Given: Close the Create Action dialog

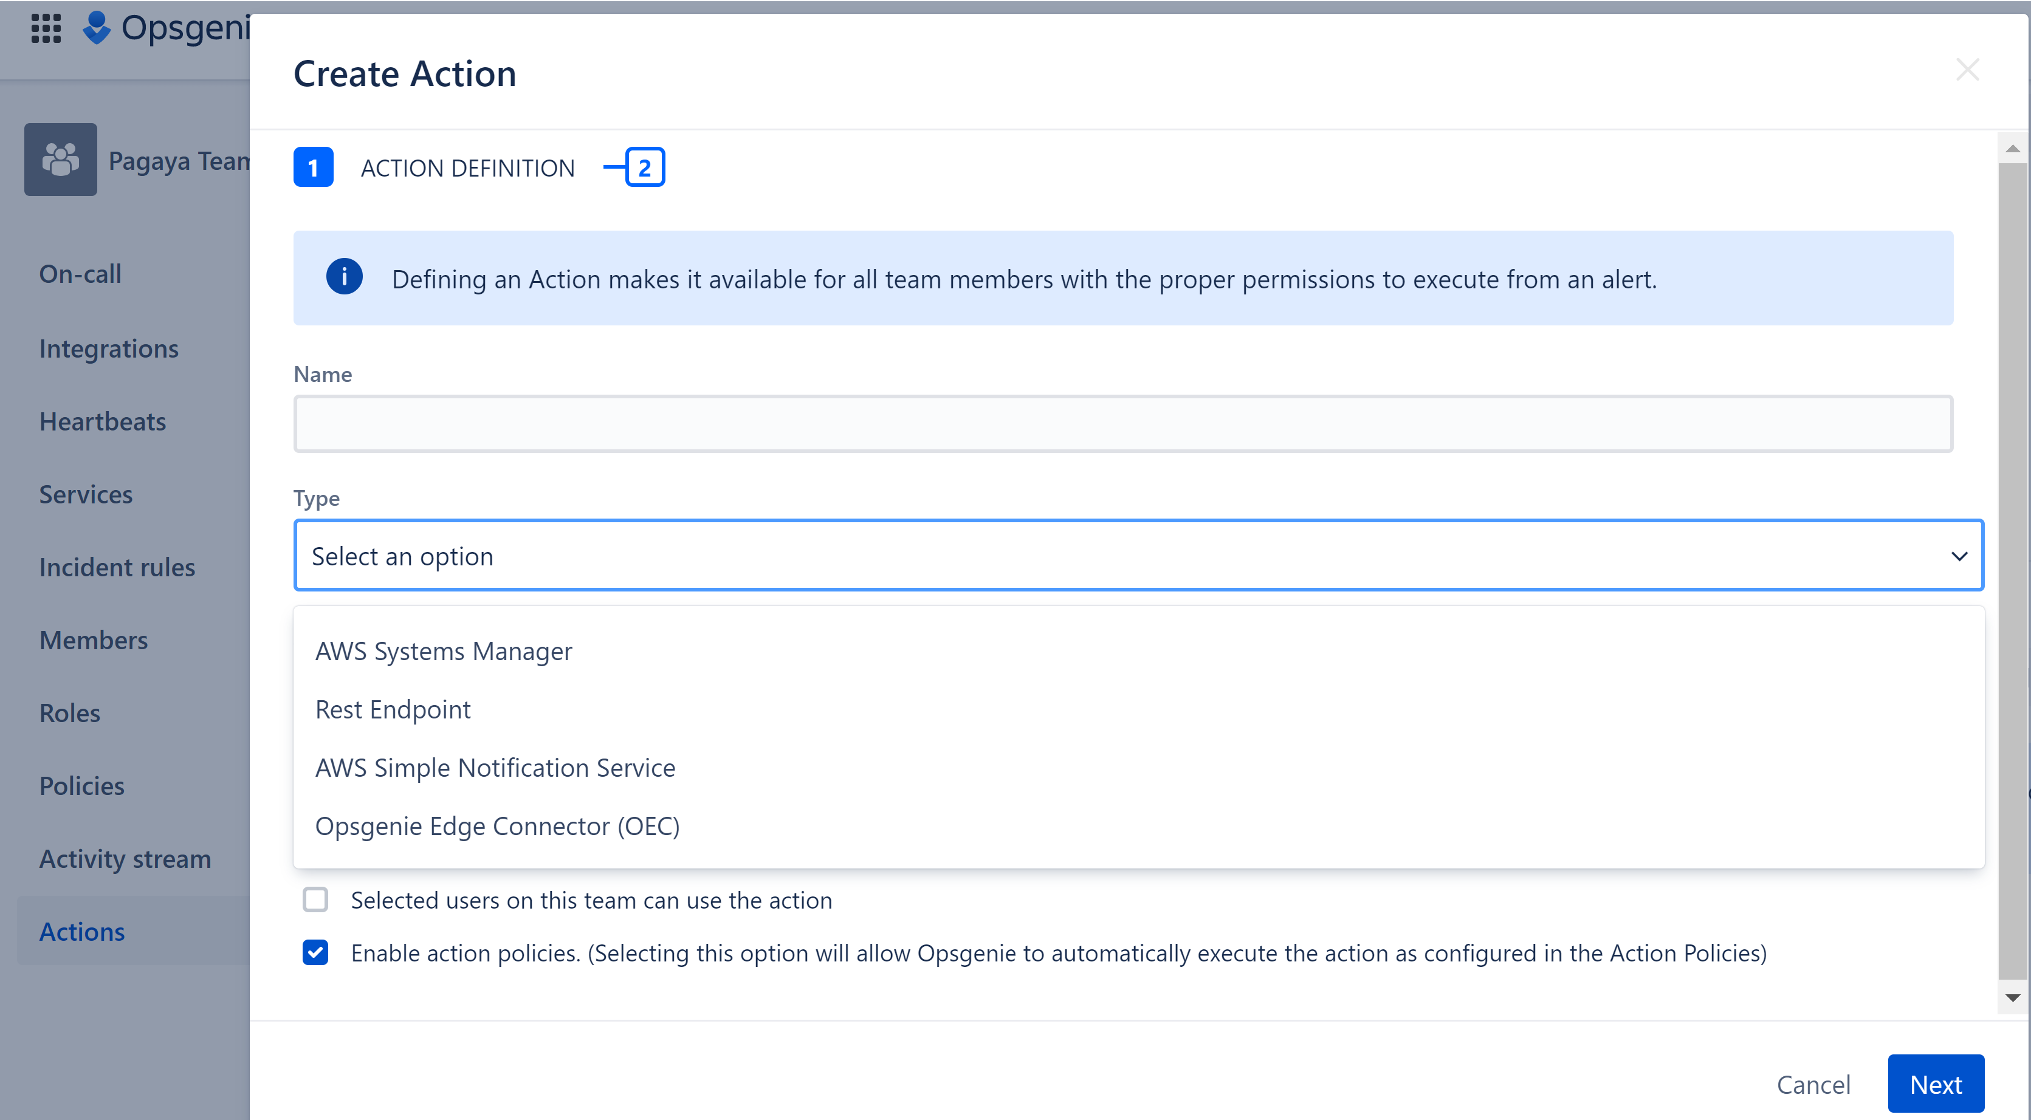Looking at the screenshot, I should [1967, 69].
